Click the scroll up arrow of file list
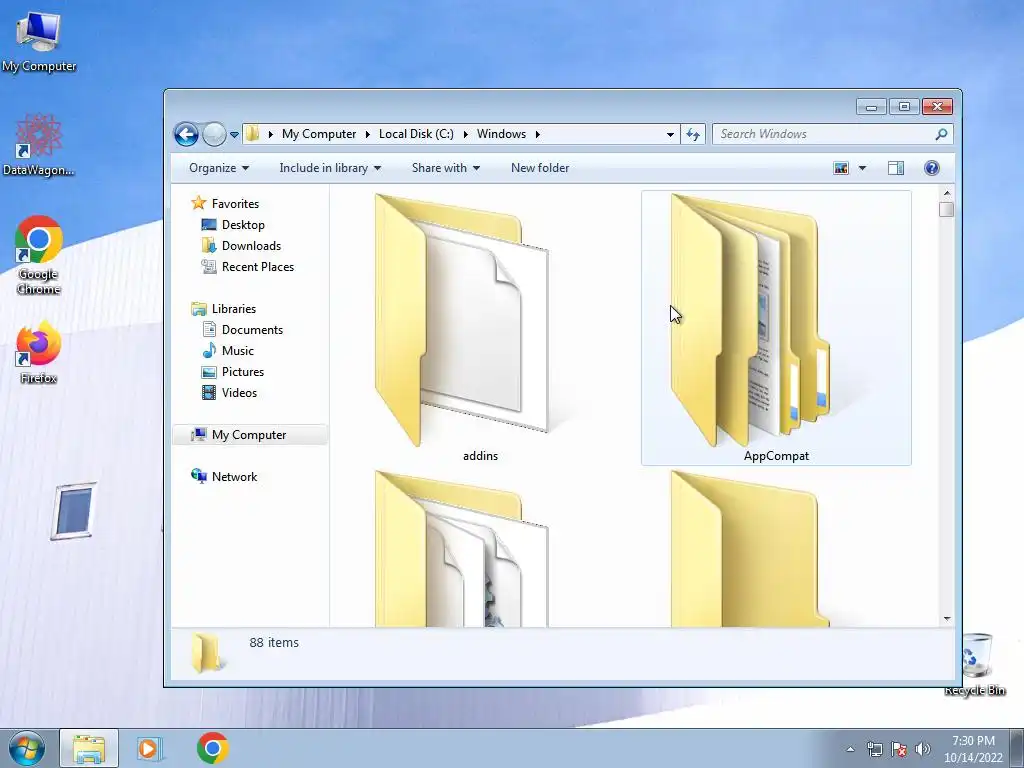 [x=946, y=193]
